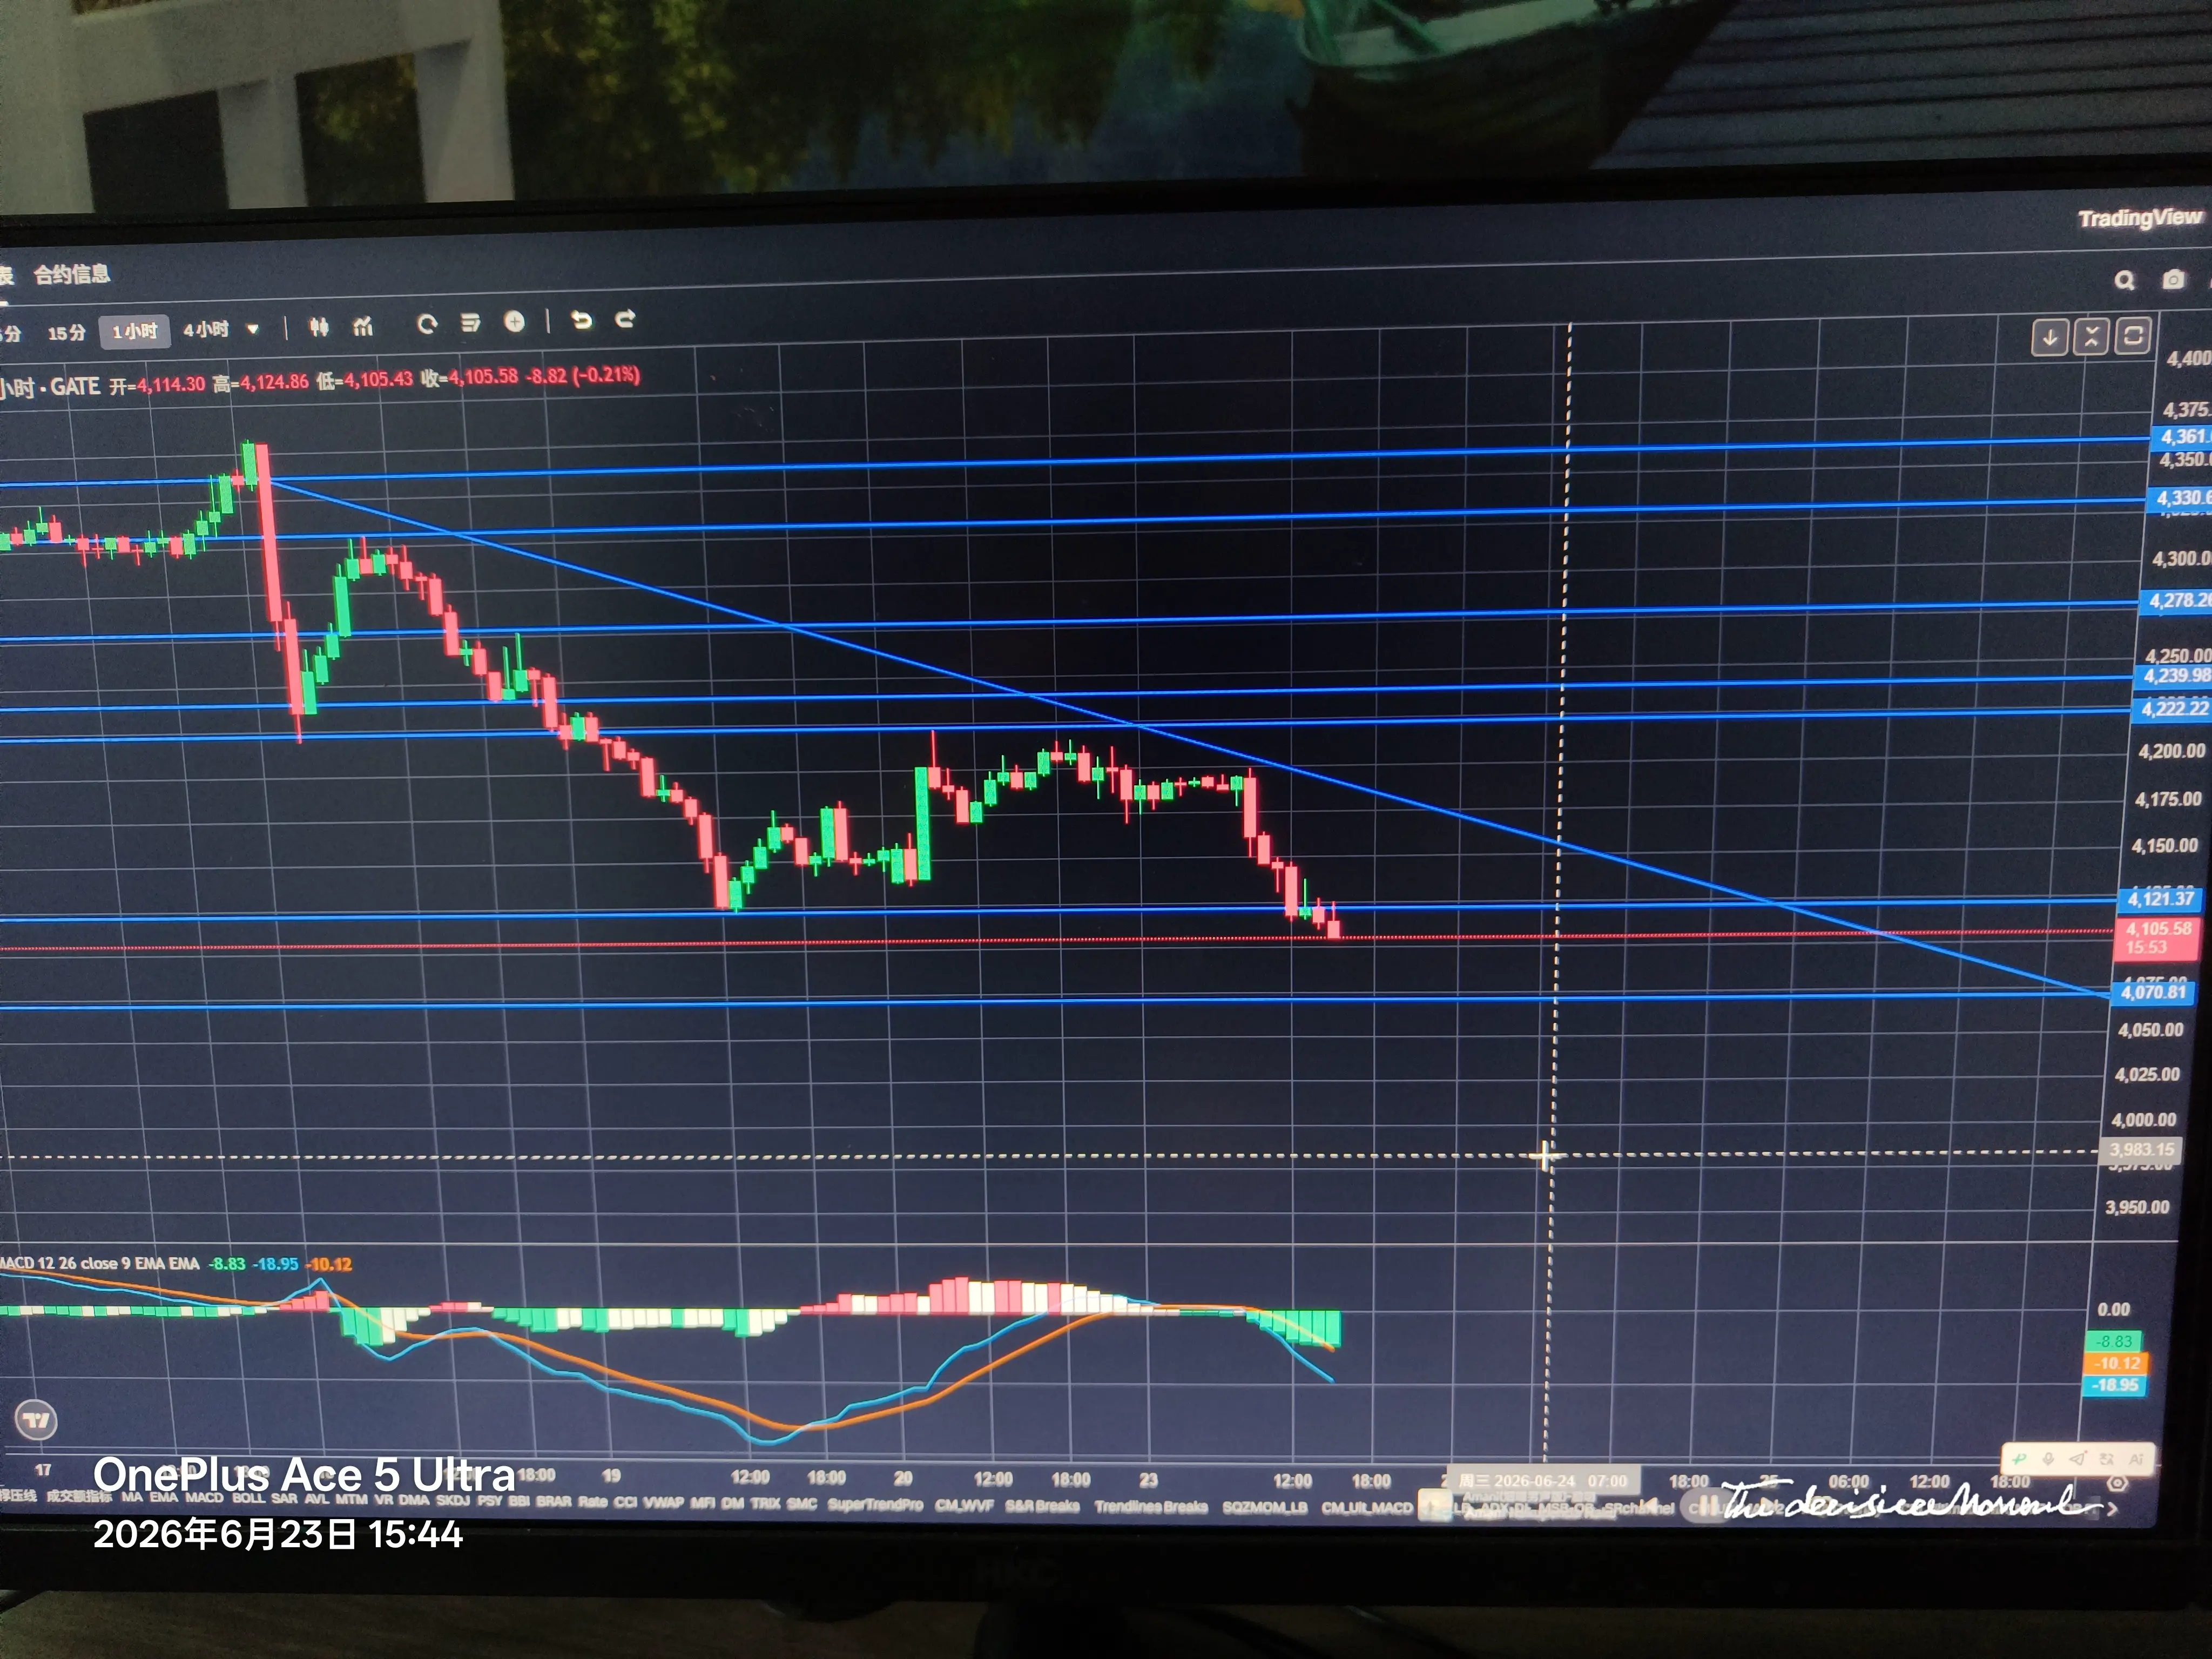Click the 4,278 blue price line label
The width and height of the screenshot is (2212, 1659).
(2177, 601)
